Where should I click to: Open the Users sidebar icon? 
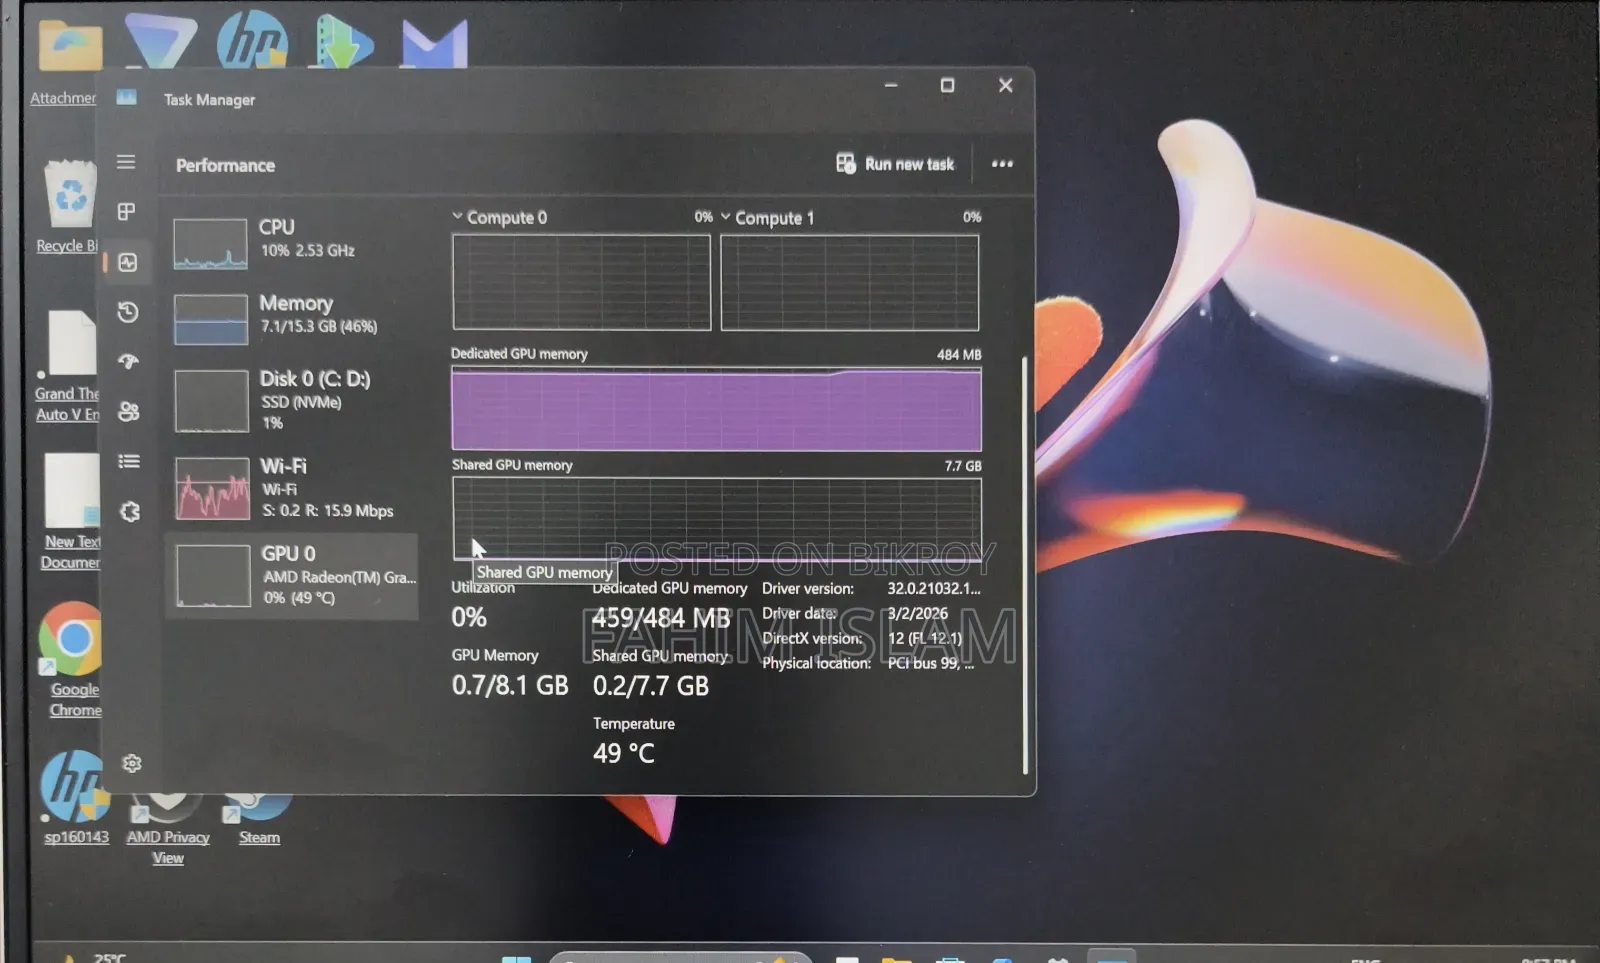128,411
